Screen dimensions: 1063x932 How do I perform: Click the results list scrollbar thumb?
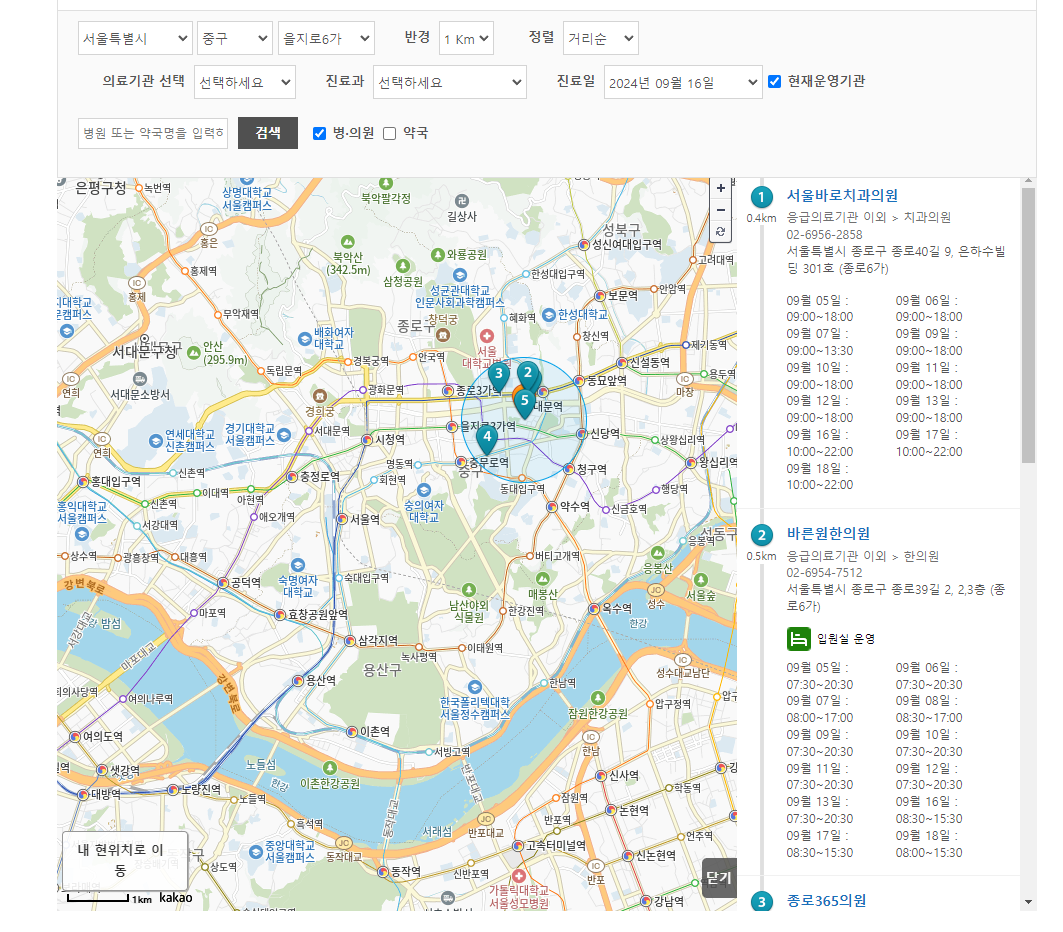click(1028, 325)
